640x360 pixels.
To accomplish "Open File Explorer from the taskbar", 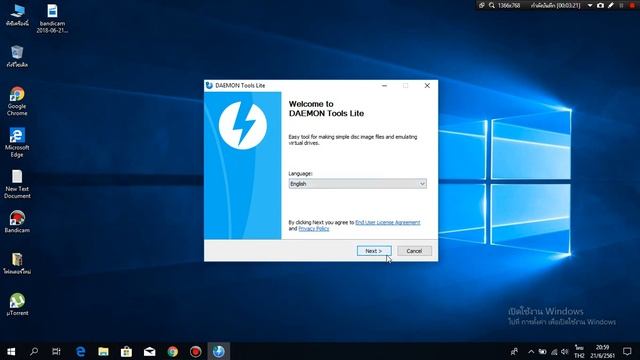I will 103,351.
